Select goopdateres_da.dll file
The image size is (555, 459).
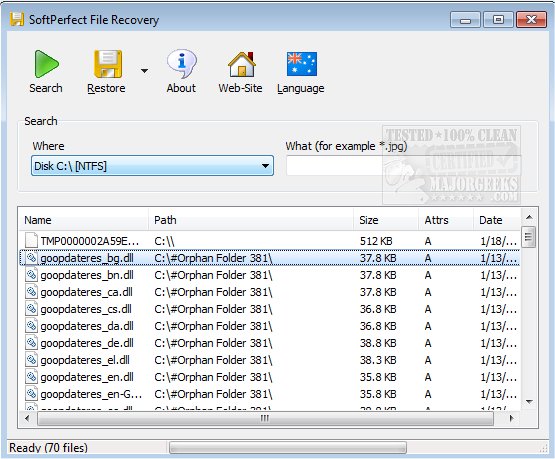pos(270,326)
